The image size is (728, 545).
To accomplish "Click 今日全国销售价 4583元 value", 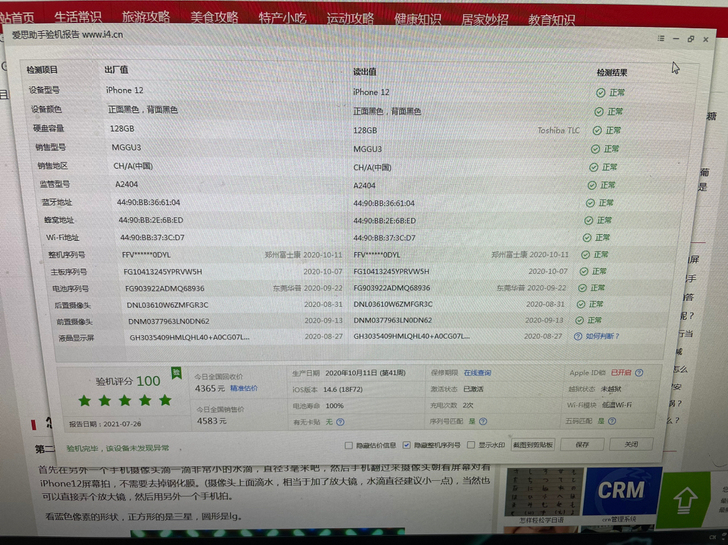I will tap(212, 421).
